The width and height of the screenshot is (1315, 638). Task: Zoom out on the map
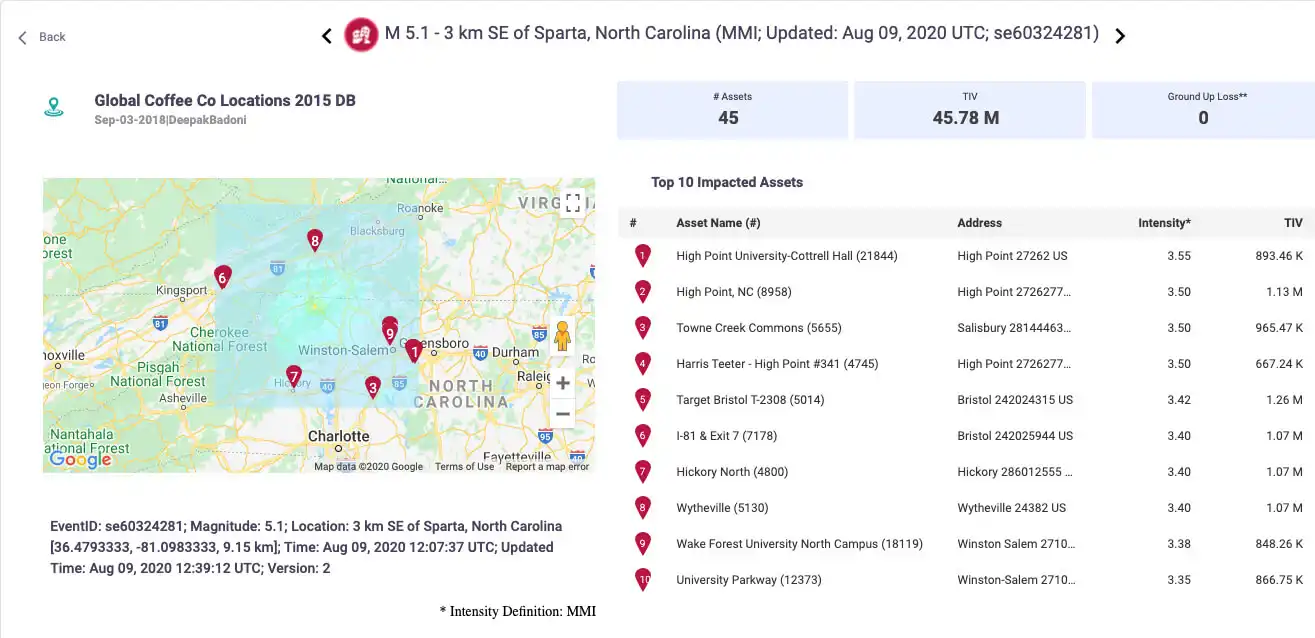[562, 413]
